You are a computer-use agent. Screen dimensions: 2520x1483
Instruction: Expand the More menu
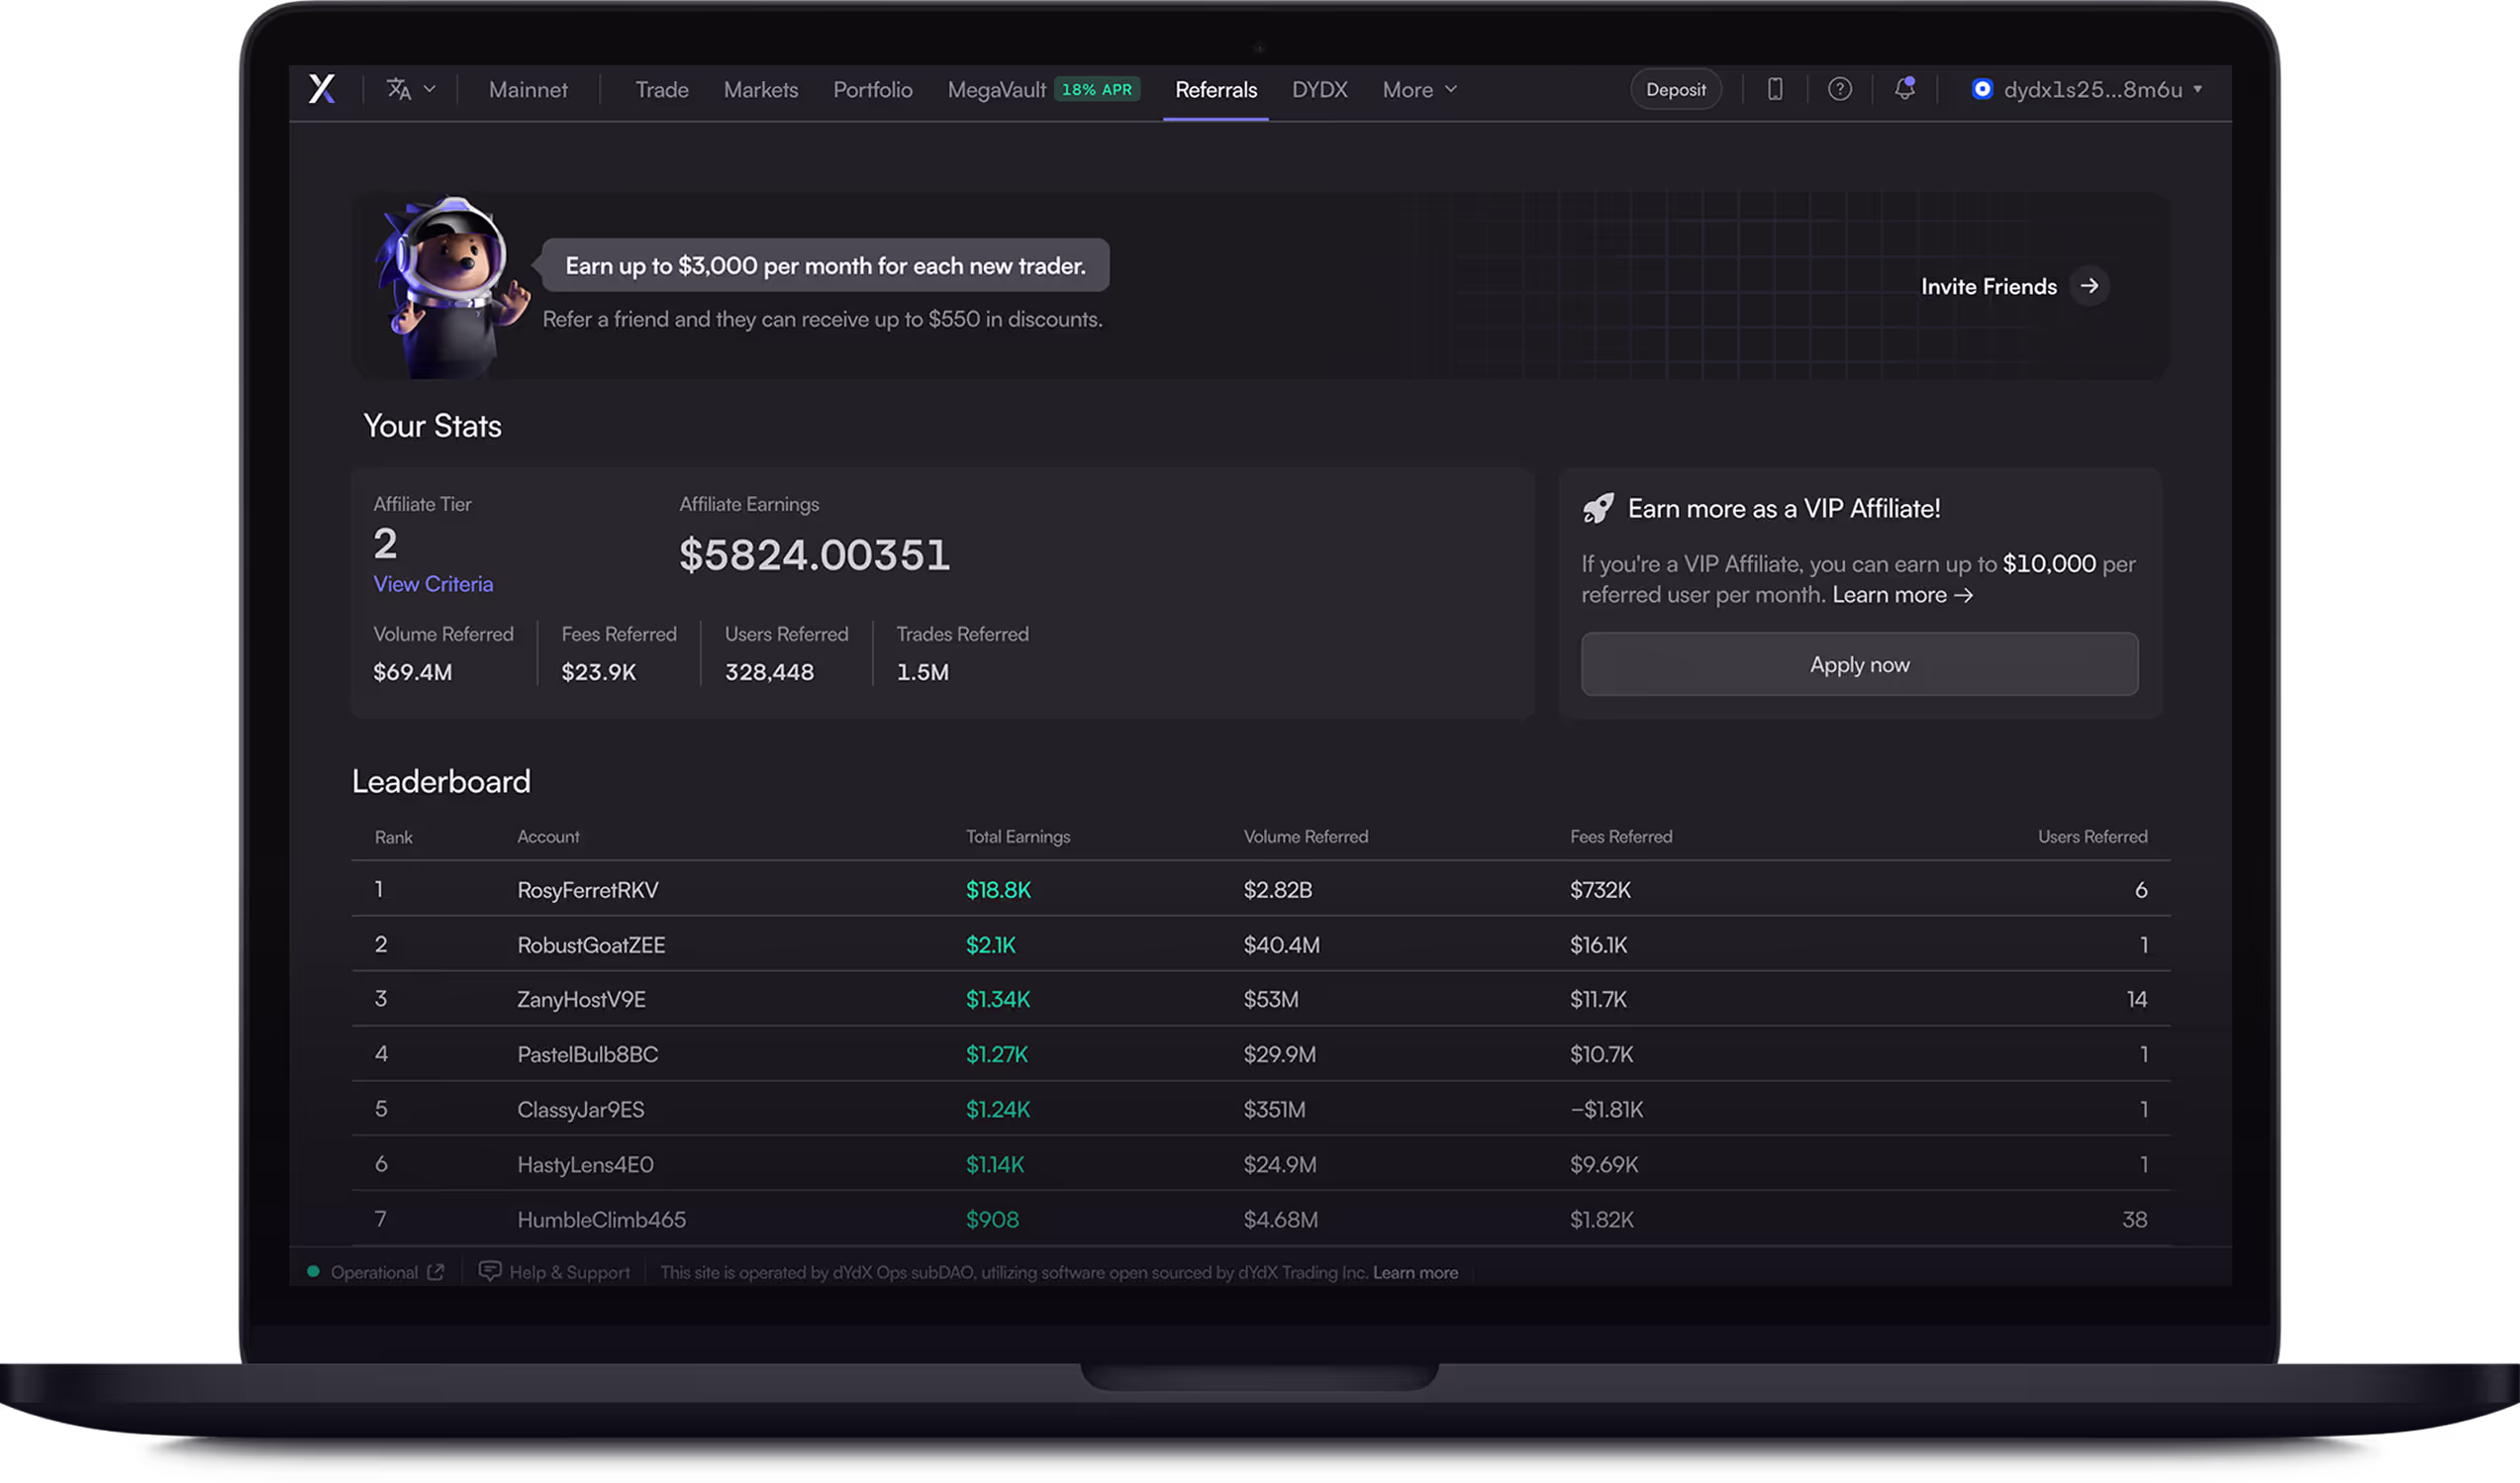point(1420,90)
